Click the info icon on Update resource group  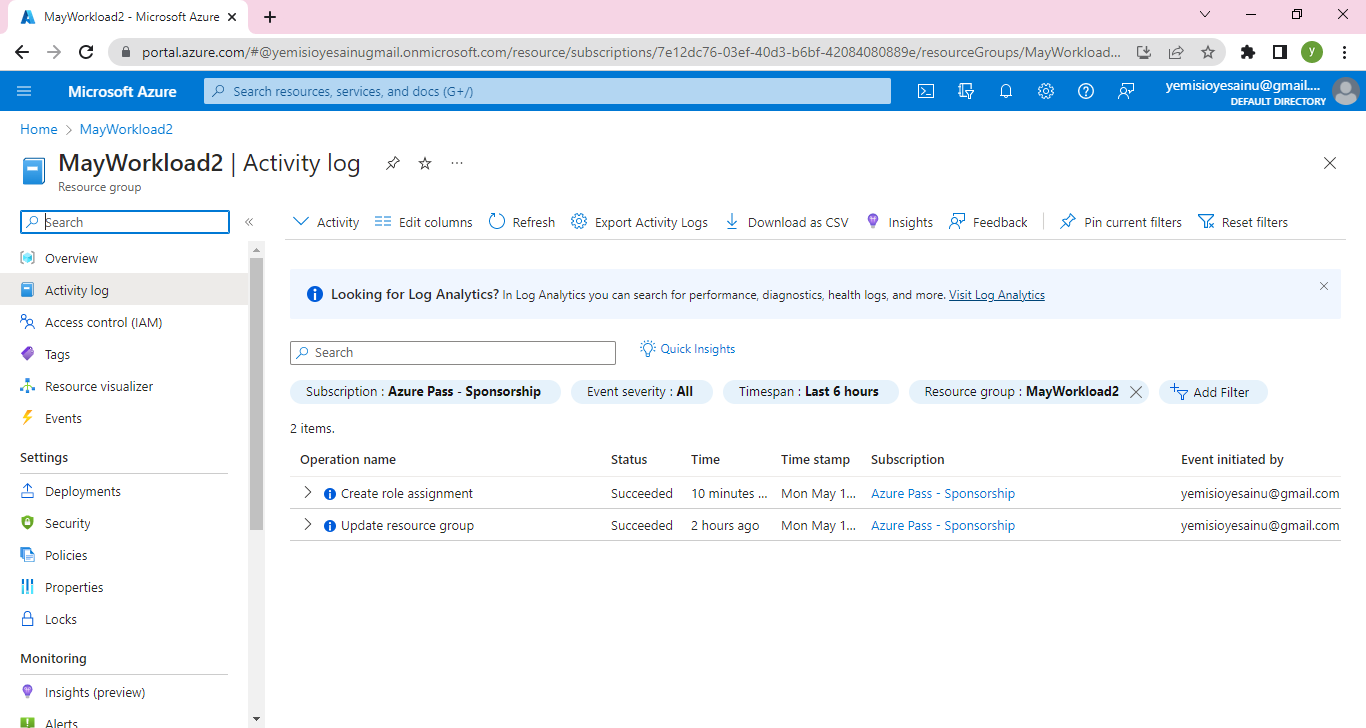(330, 526)
